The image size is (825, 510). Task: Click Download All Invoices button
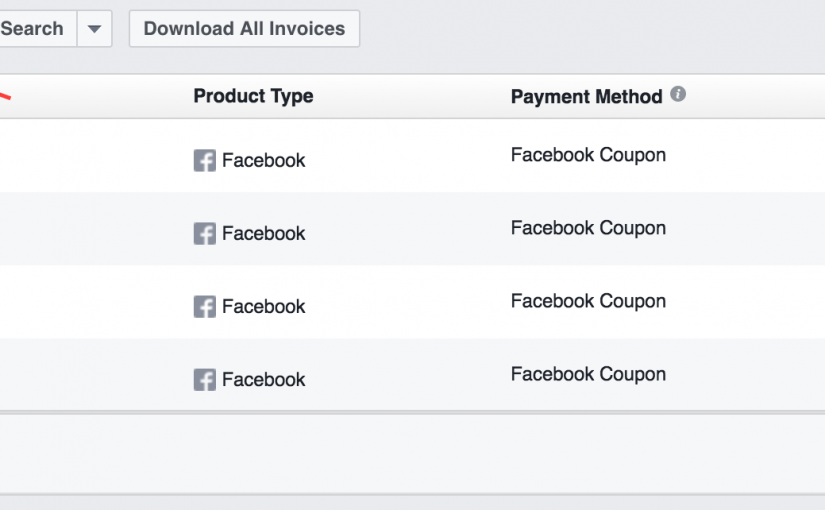click(245, 28)
